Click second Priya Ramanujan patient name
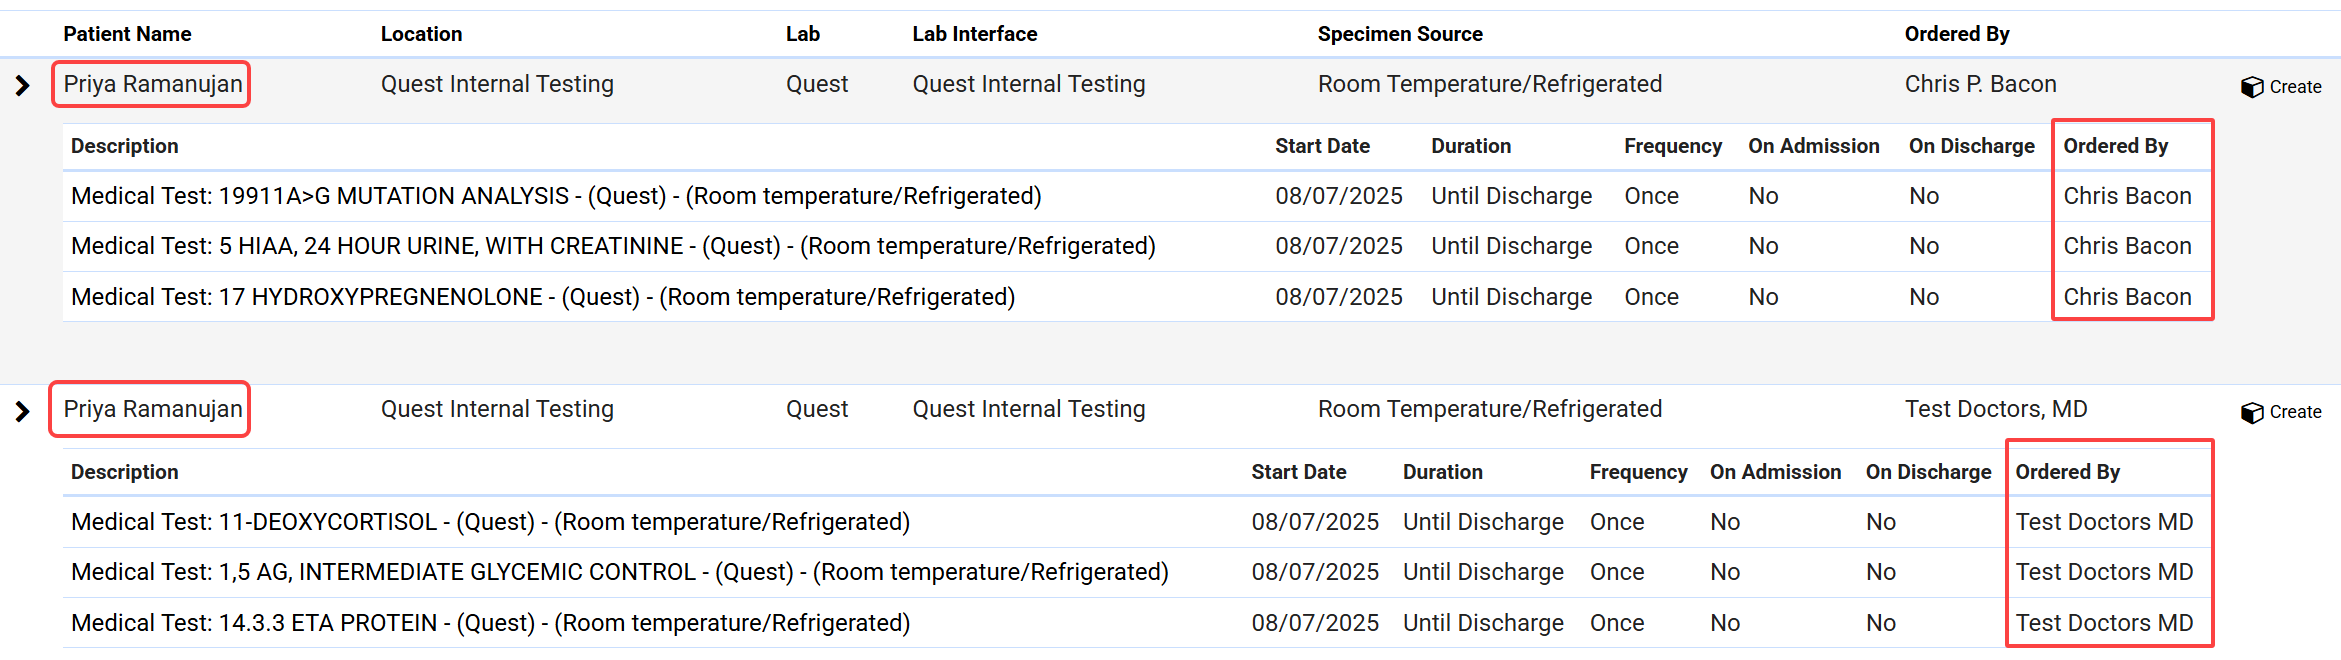This screenshot has width=2341, height=660. pos(152,409)
